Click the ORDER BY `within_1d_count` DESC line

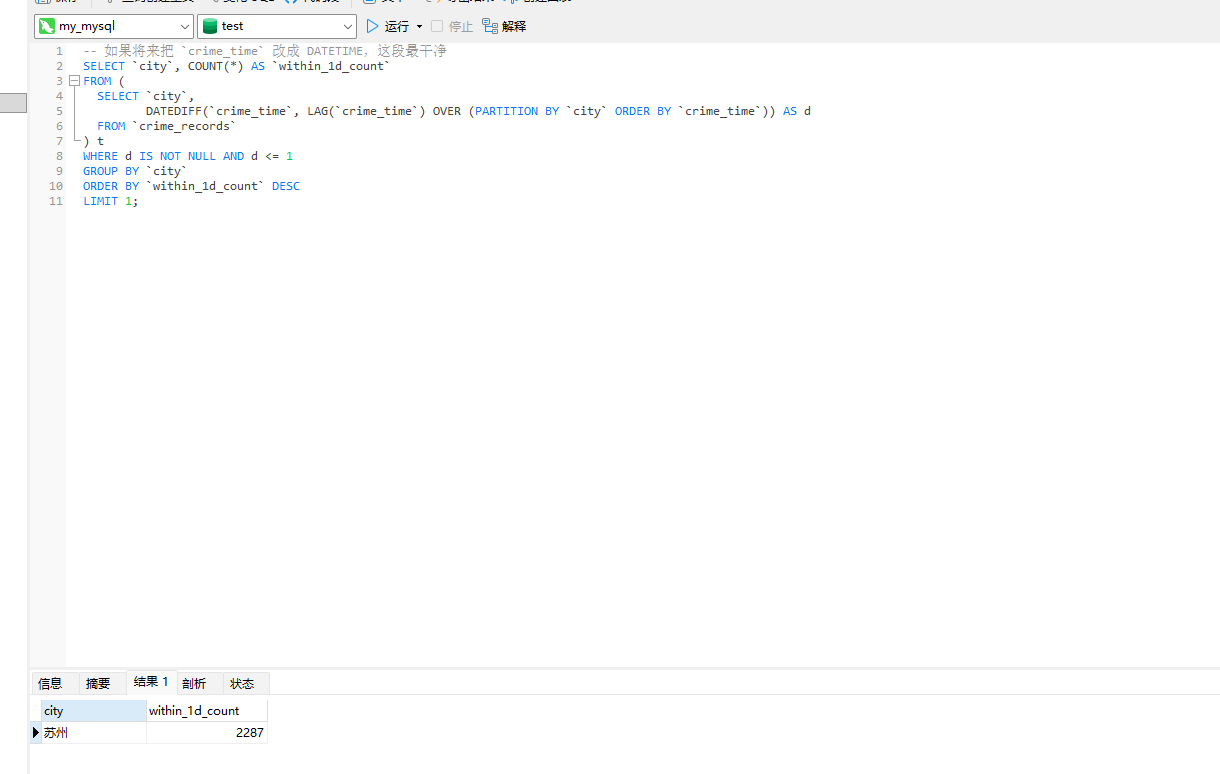tap(191, 186)
